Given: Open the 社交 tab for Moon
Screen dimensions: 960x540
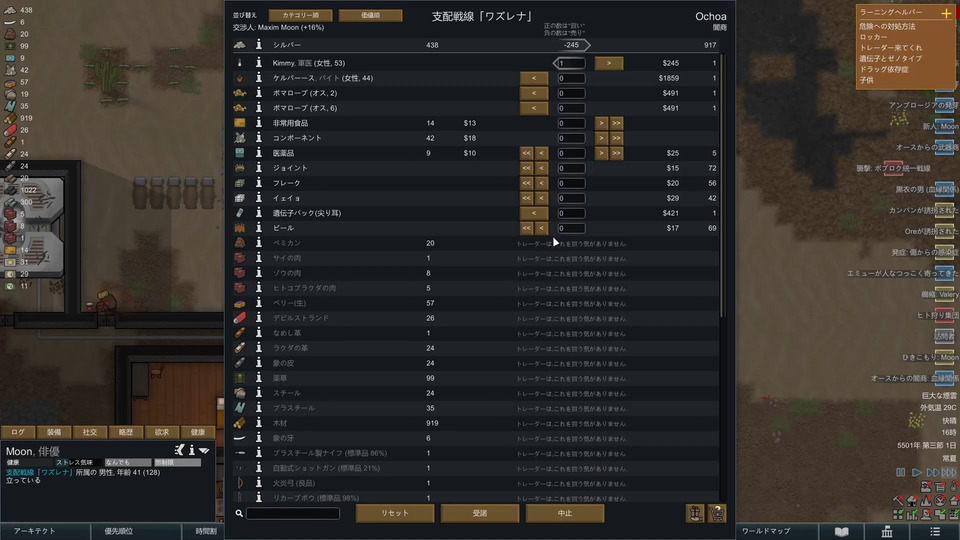Looking at the screenshot, I should [x=90, y=432].
